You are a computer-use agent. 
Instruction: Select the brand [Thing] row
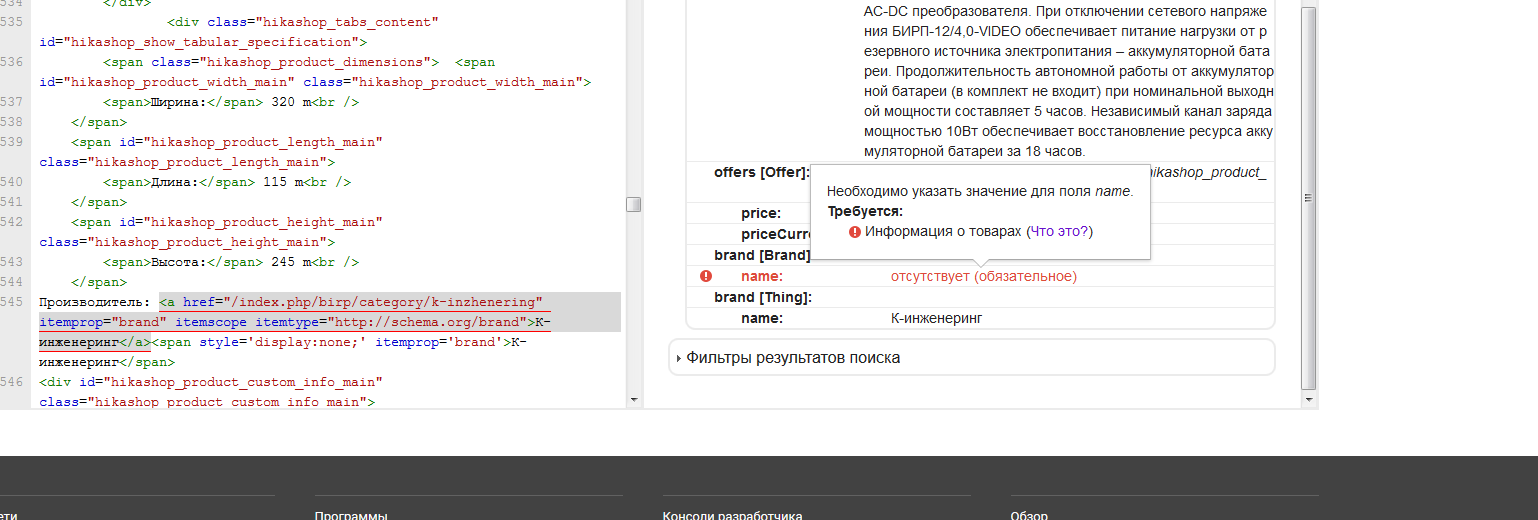762,297
